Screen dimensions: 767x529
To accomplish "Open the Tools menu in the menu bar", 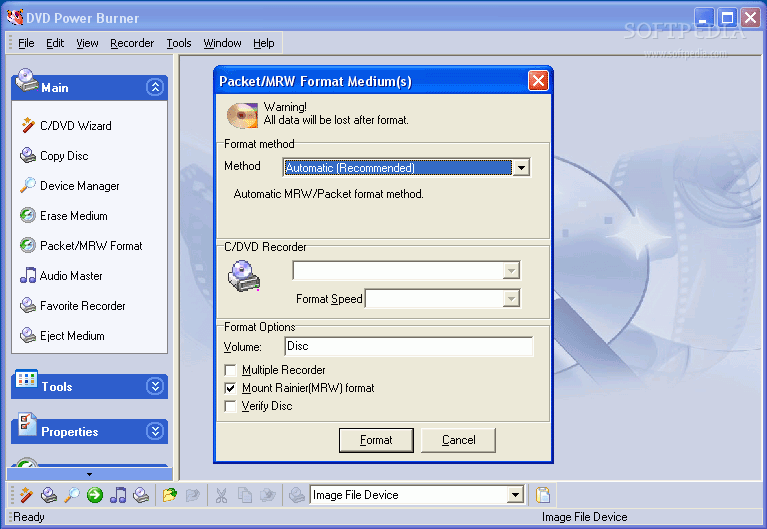I will (179, 43).
